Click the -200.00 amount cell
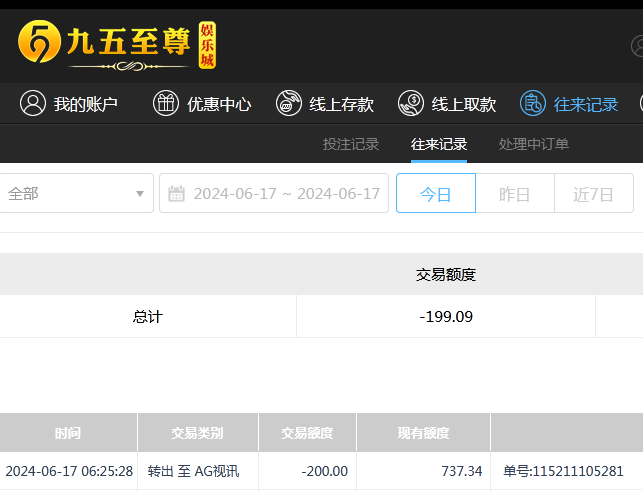The height and width of the screenshot is (492, 643). tap(324, 471)
